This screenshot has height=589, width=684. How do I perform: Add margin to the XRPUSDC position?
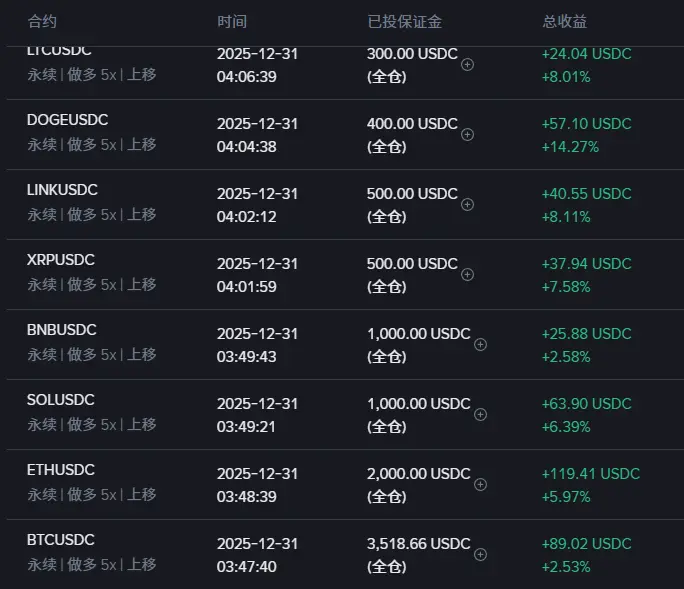tap(467, 274)
